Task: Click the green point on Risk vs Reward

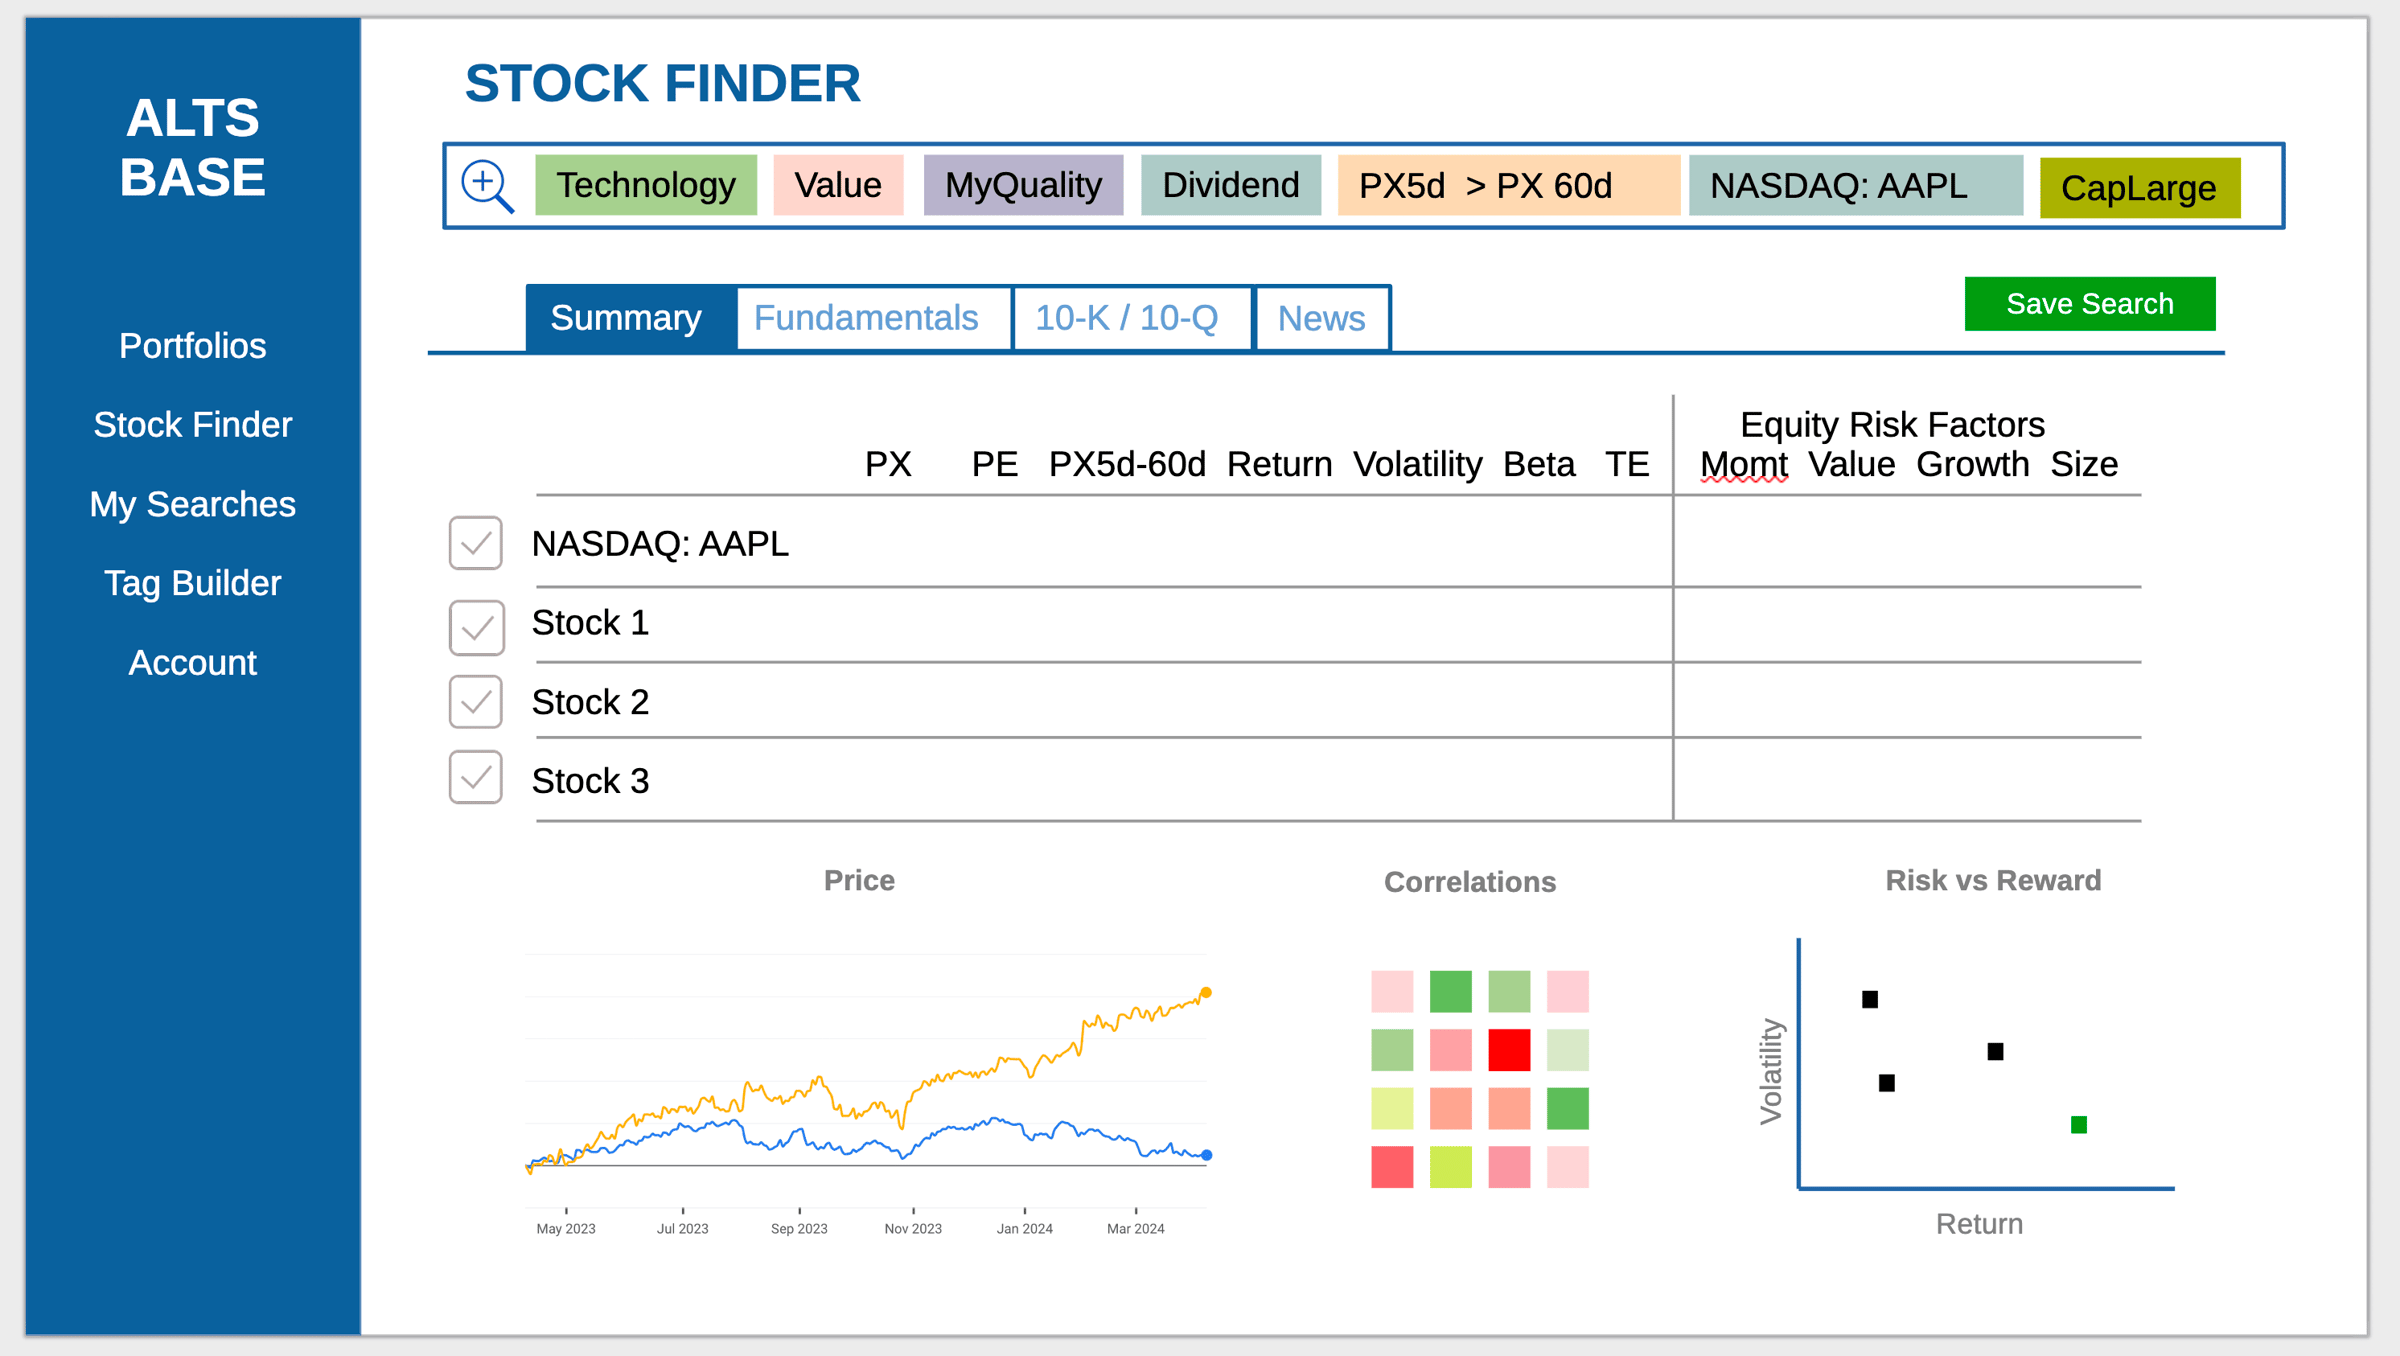Action: click(x=2079, y=1125)
